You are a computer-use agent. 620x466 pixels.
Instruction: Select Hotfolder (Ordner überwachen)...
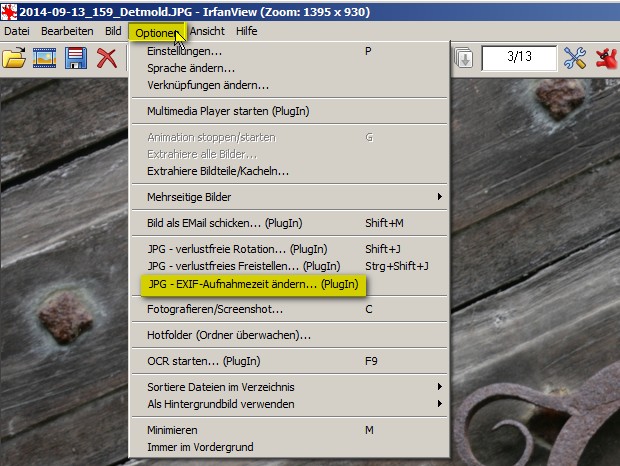pos(291,335)
